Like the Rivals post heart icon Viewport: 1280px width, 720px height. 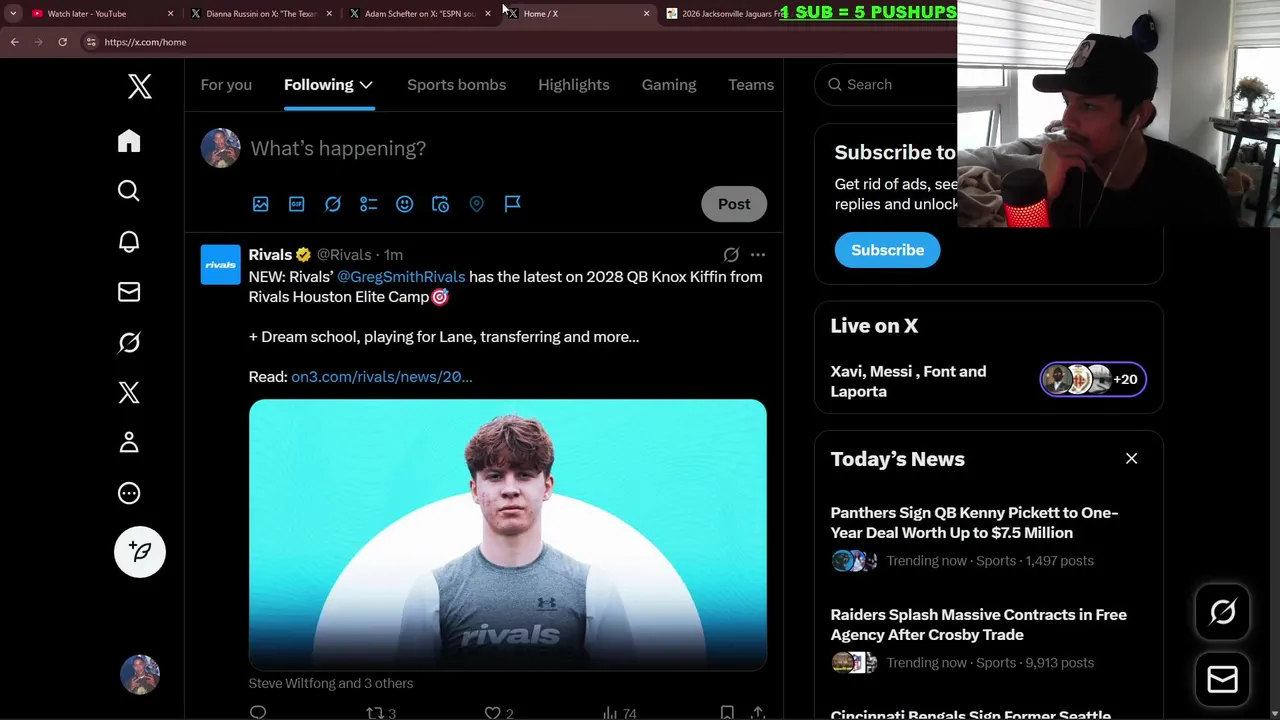(x=493, y=713)
